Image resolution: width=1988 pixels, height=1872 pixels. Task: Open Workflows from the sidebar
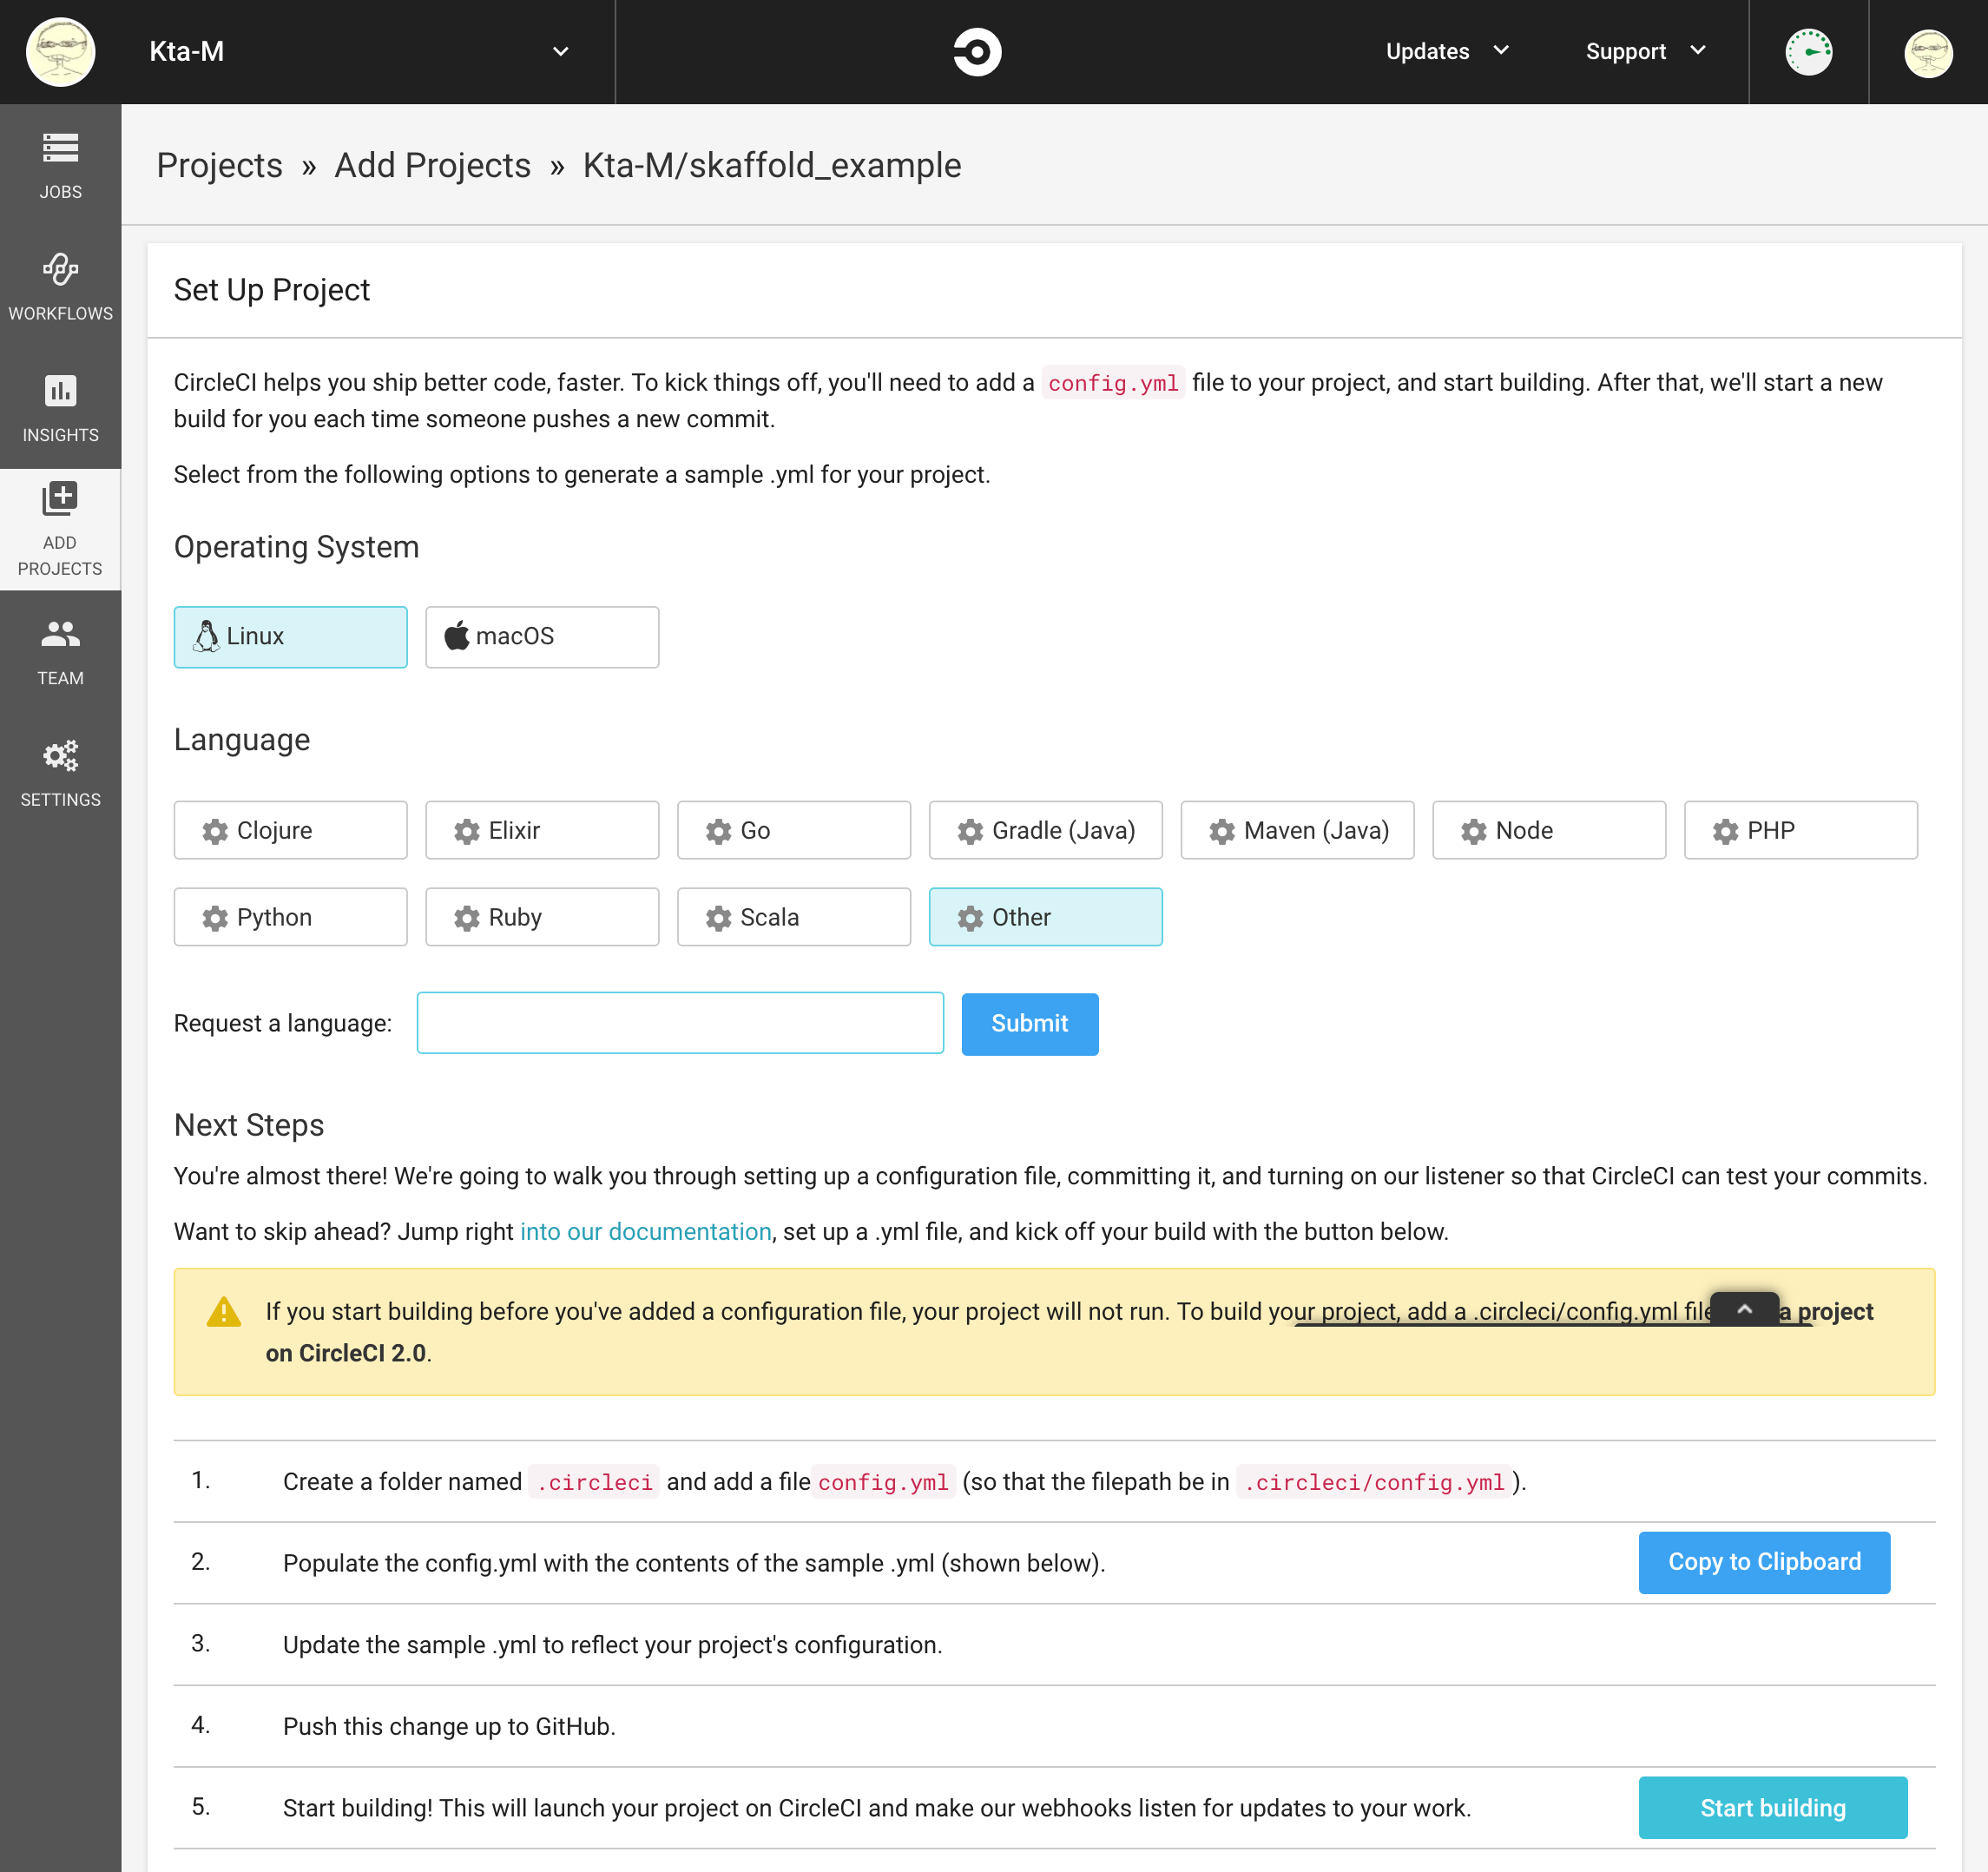point(60,288)
